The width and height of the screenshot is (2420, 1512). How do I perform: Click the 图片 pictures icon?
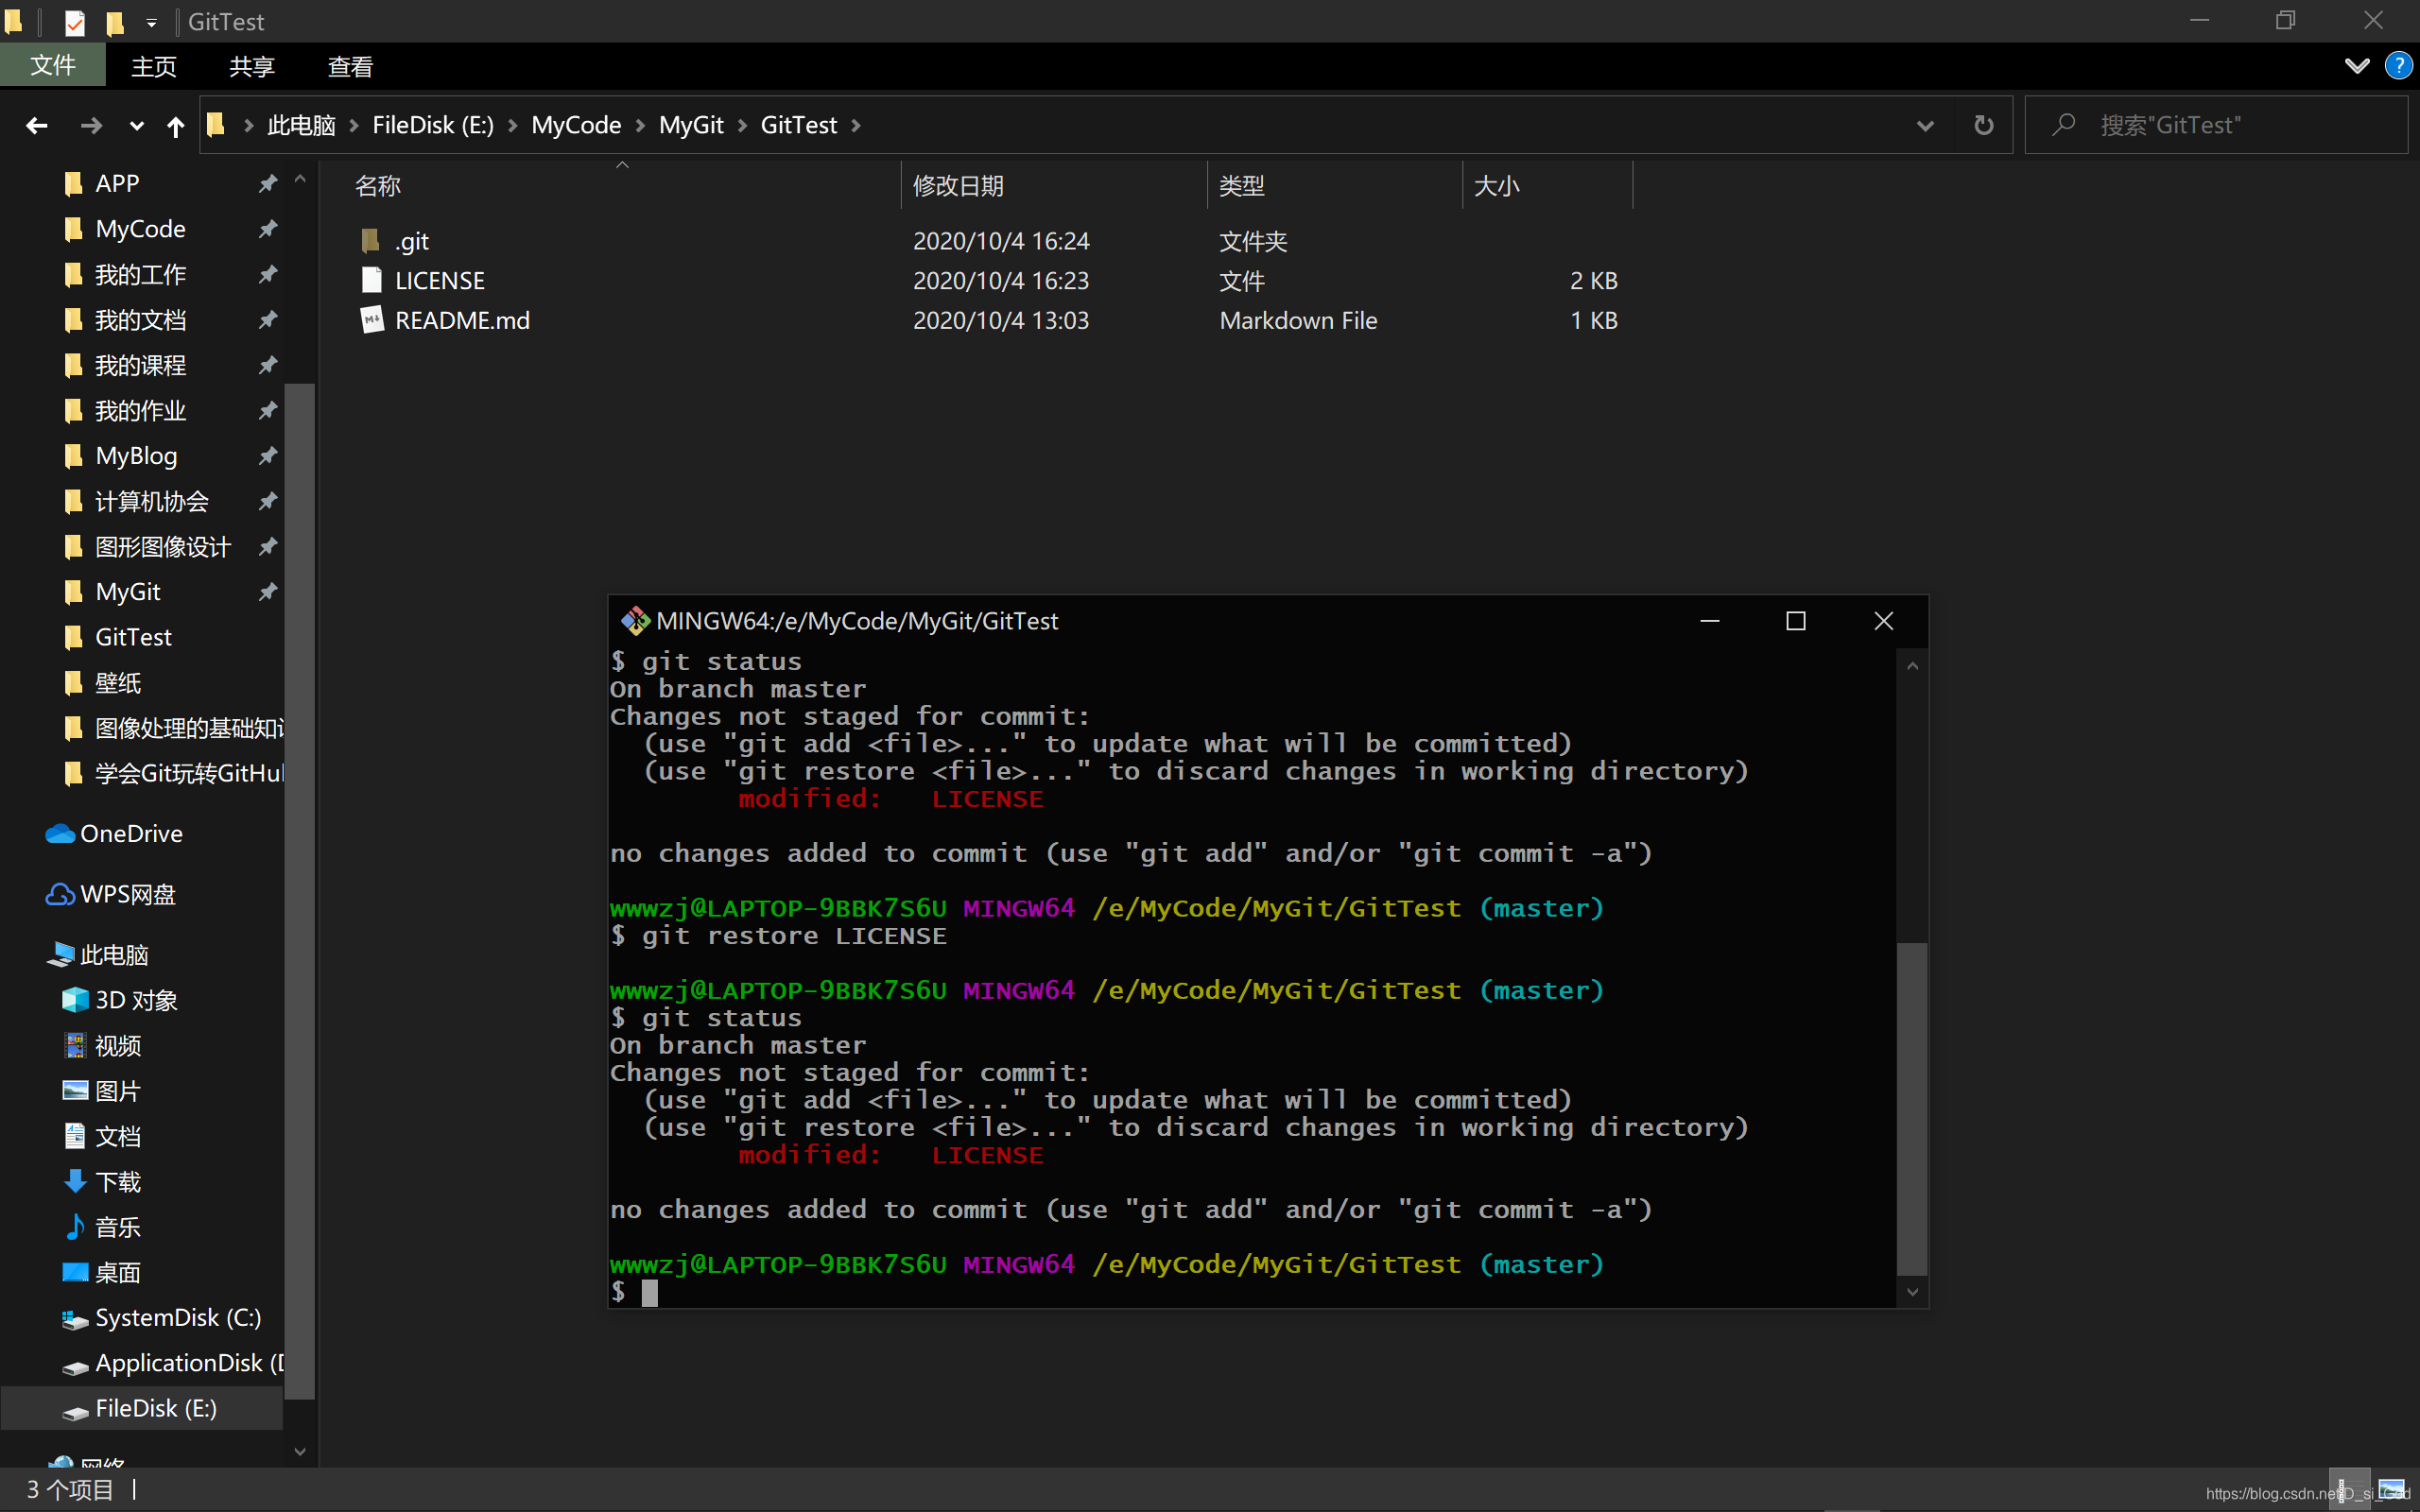pyautogui.click(x=75, y=1090)
